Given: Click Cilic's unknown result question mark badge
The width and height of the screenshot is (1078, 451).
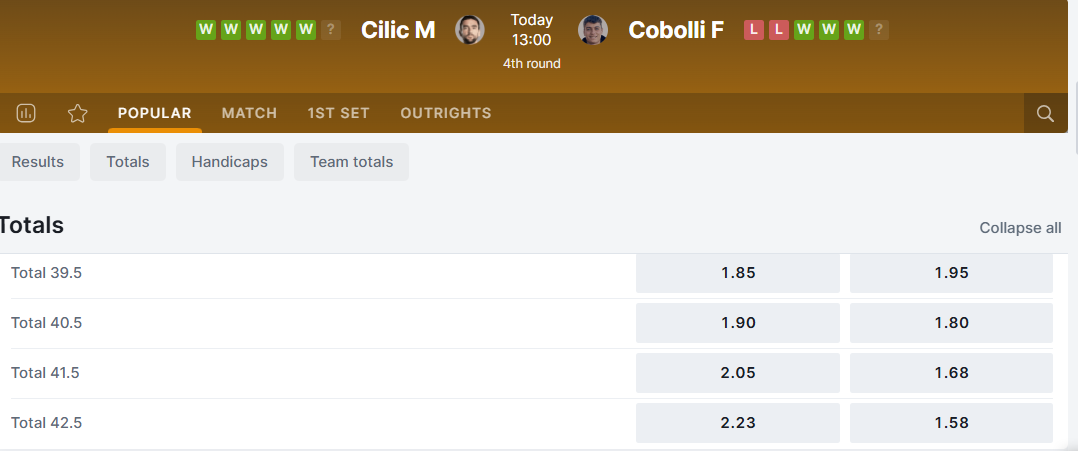Looking at the screenshot, I should point(331,30).
